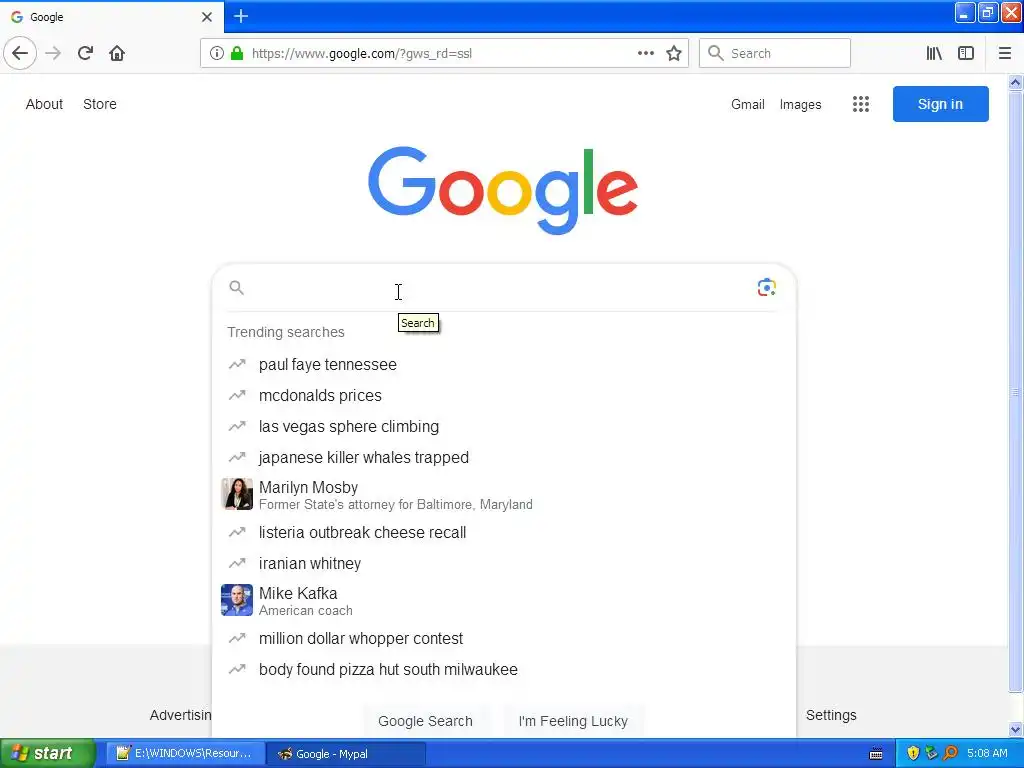Click scrollbar down arrow
Image resolution: width=1024 pixels, height=768 pixels.
pos(1015,729)
